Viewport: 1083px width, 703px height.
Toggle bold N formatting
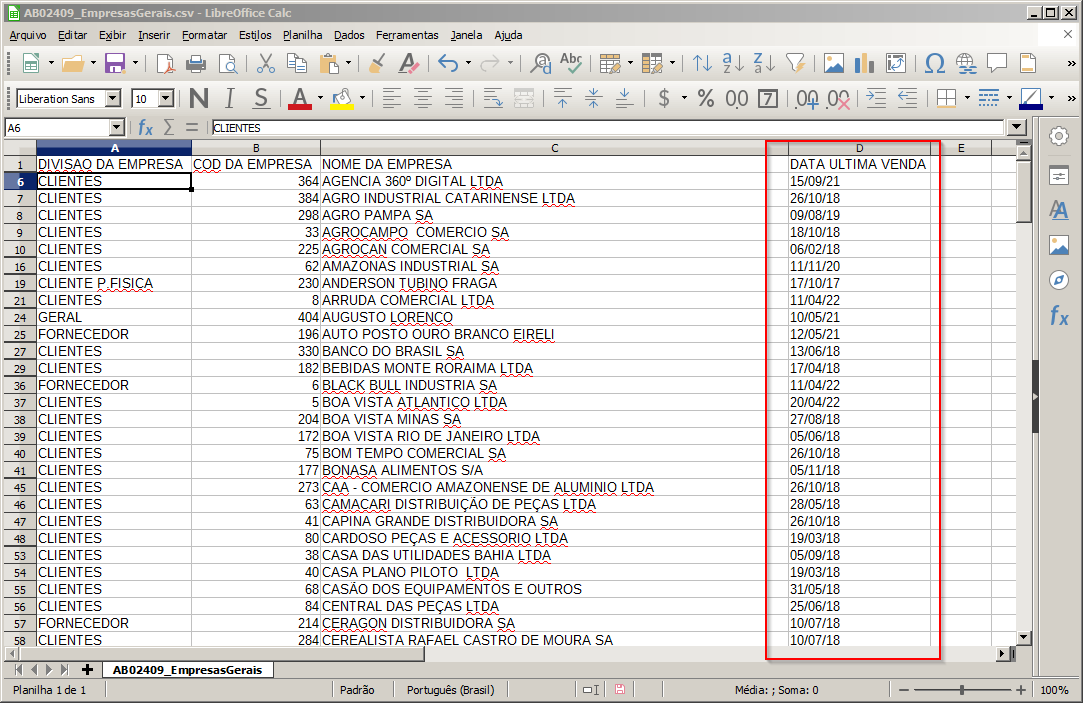coord(199,99)
